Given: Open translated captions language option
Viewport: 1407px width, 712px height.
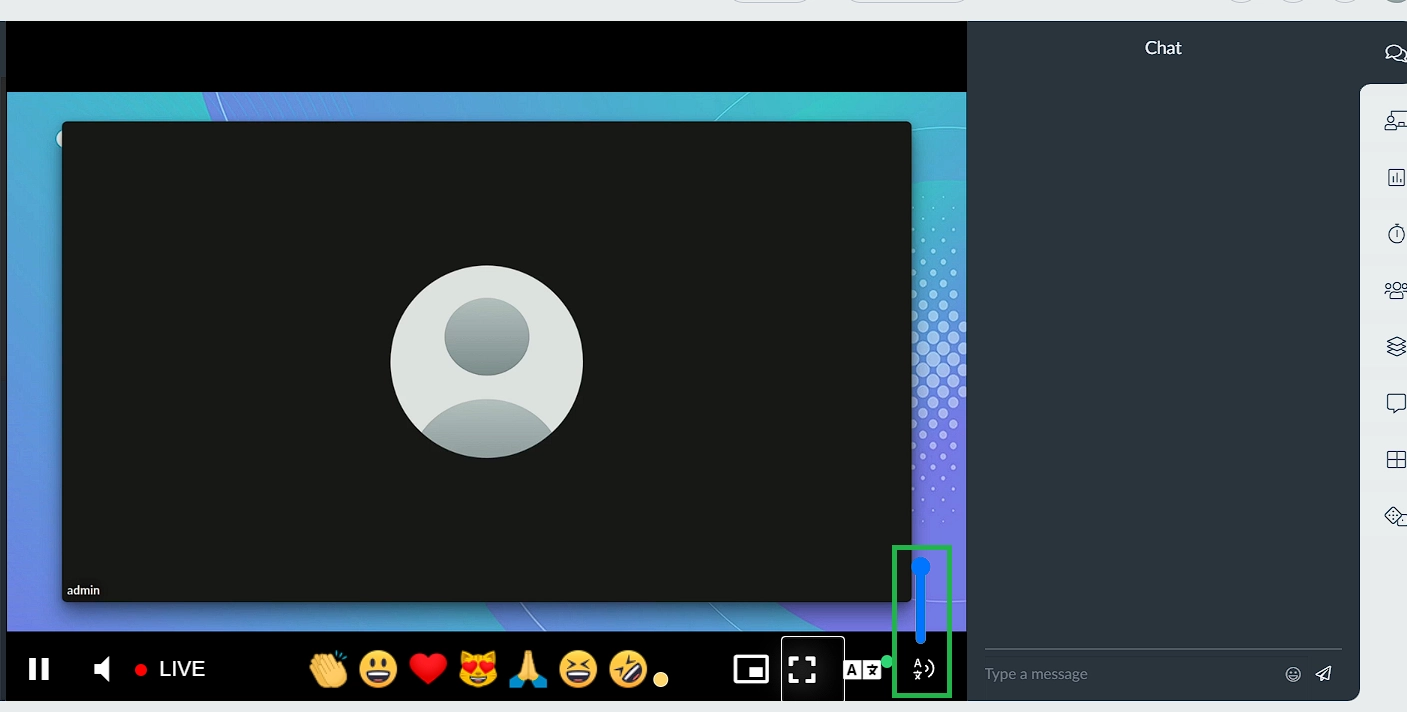Looking at the screenshot, I should click(x=862, y=670).
